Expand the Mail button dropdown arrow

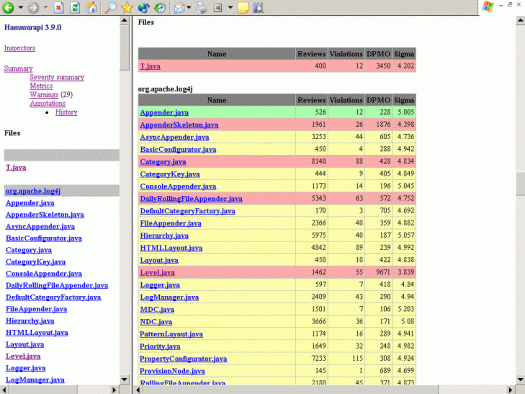tap(189, 7)
